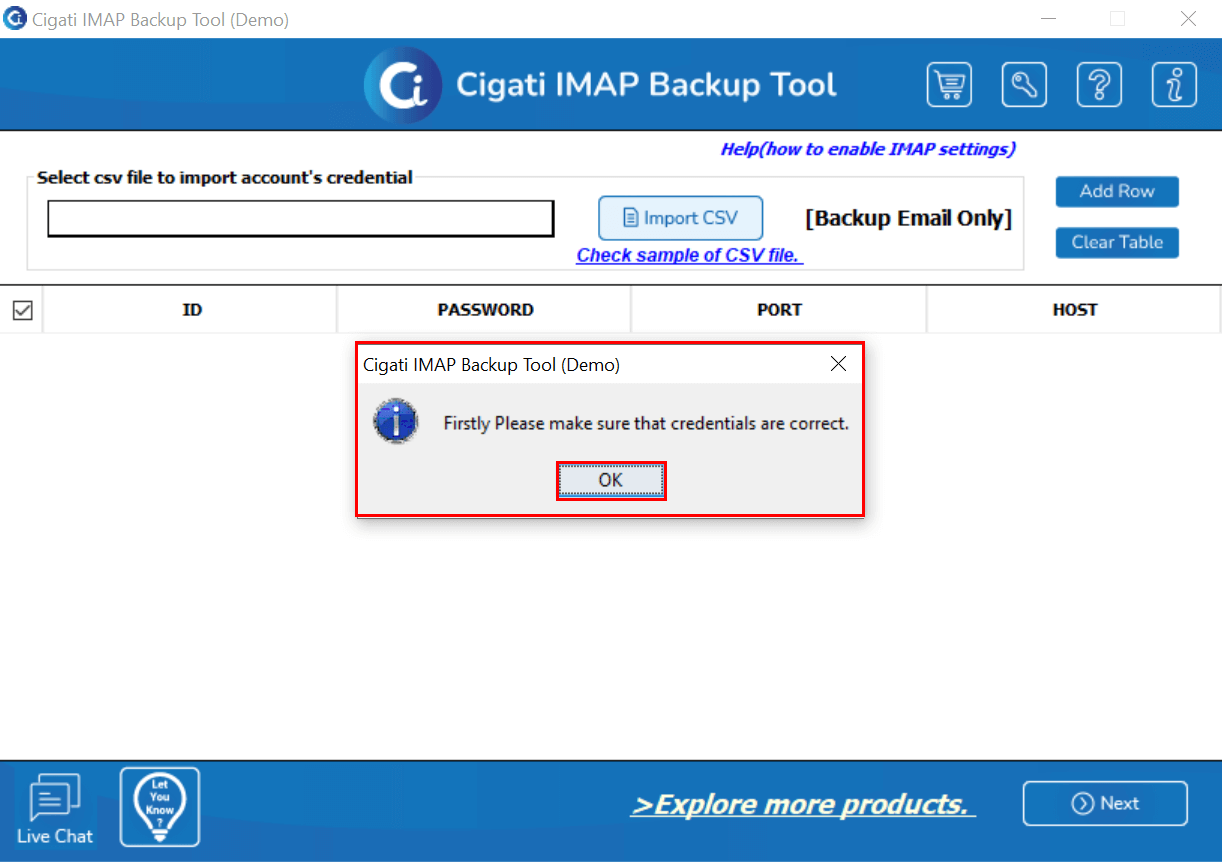Click the Import CSV button
The image size is (1222, 862).
click(680, 217)
